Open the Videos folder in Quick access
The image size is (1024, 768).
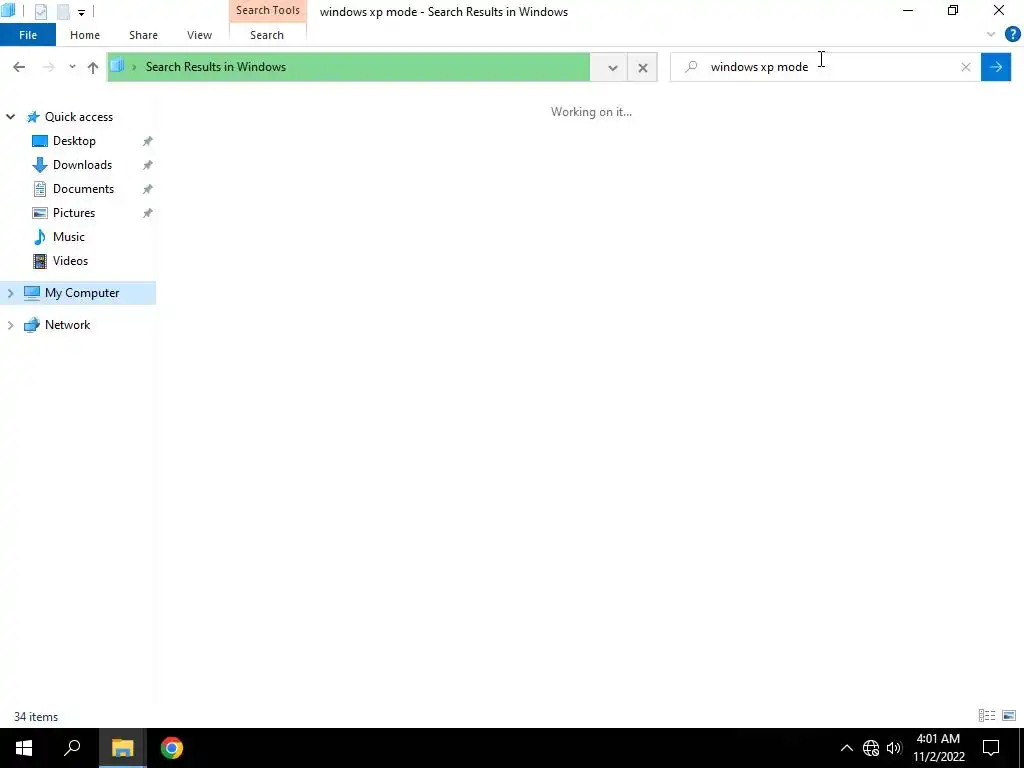point(71,261)
